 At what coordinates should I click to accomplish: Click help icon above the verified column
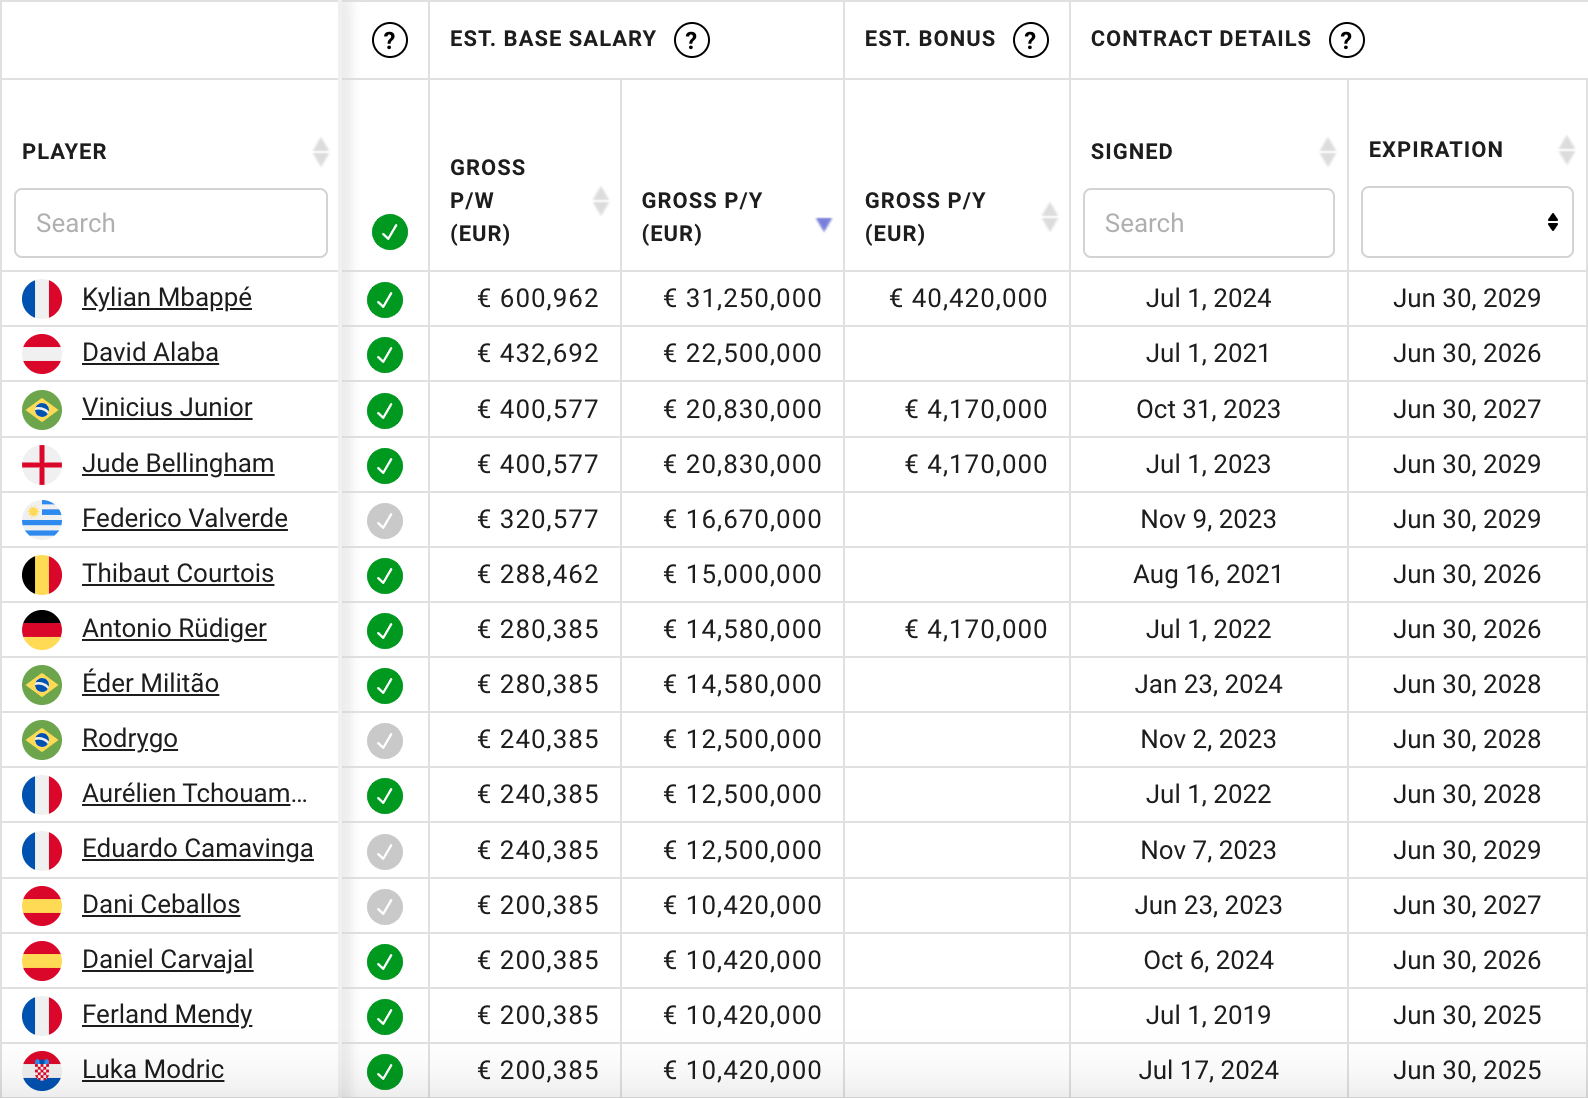click(x=390, y=40)
